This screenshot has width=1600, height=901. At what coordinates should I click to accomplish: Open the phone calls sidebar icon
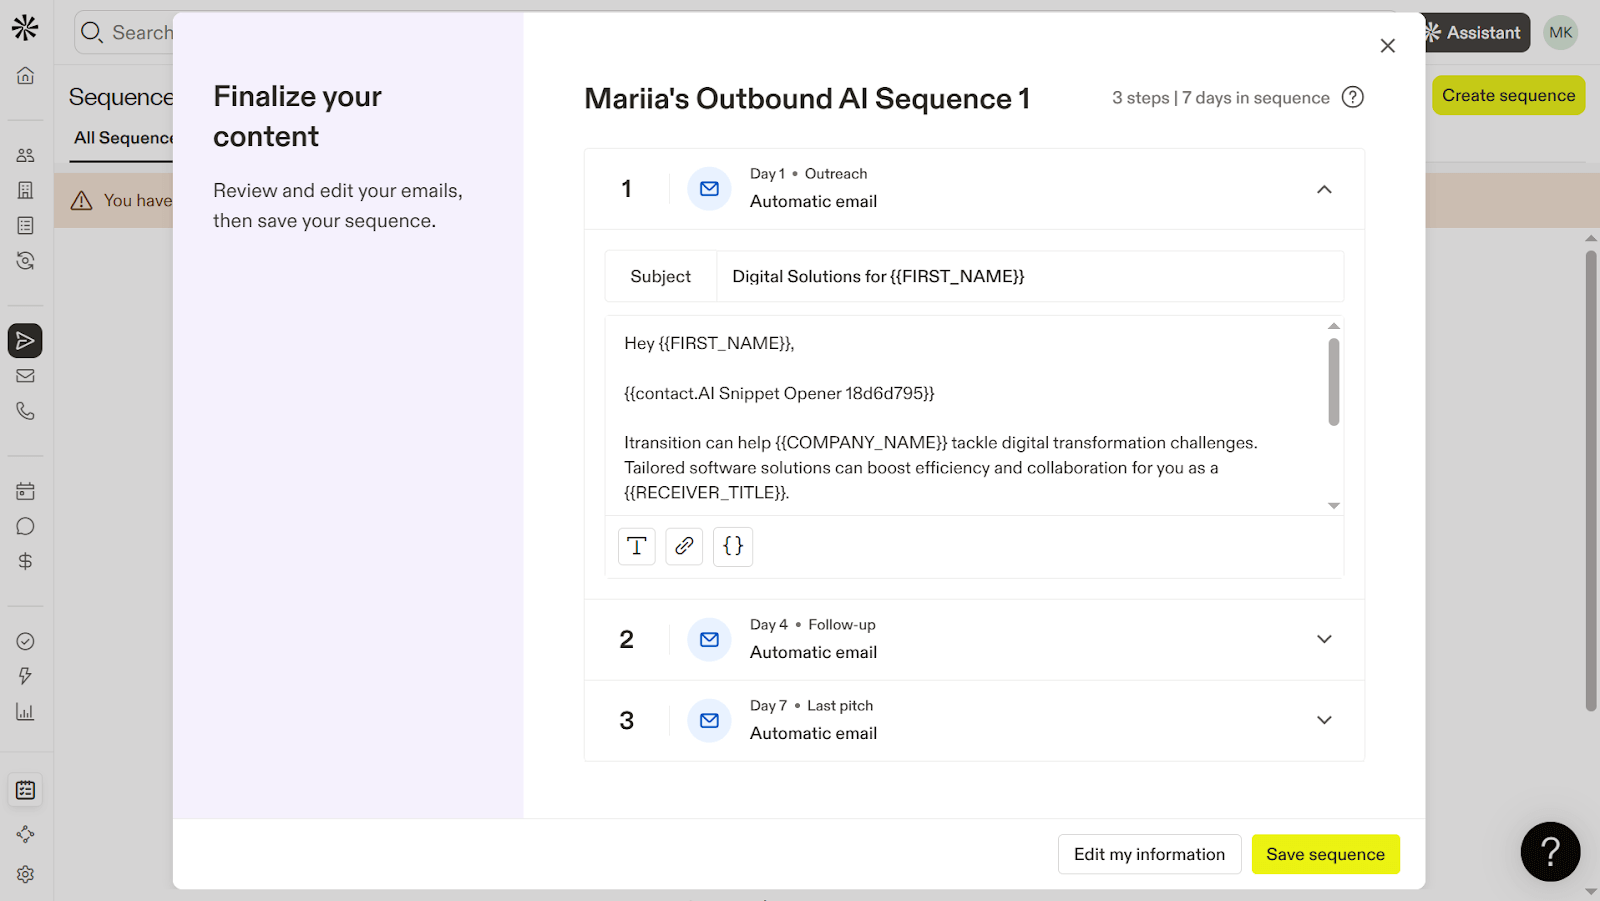25,411
